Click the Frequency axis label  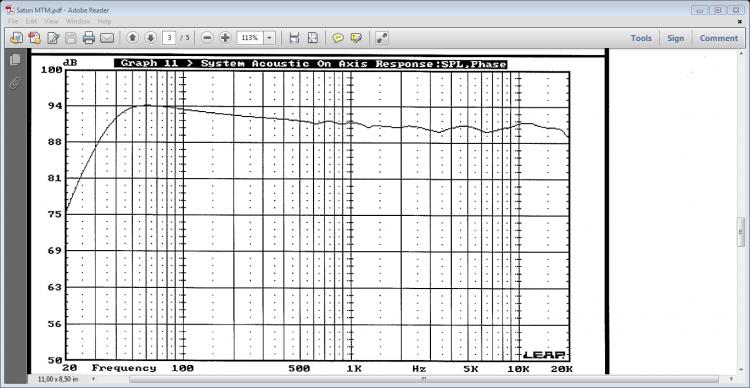[x=124, y=368]
